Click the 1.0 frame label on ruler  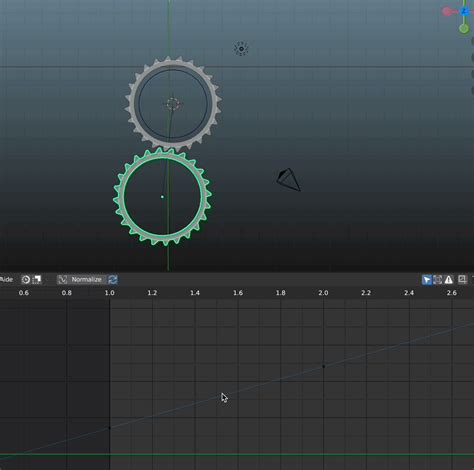click(x=109, y=293)
